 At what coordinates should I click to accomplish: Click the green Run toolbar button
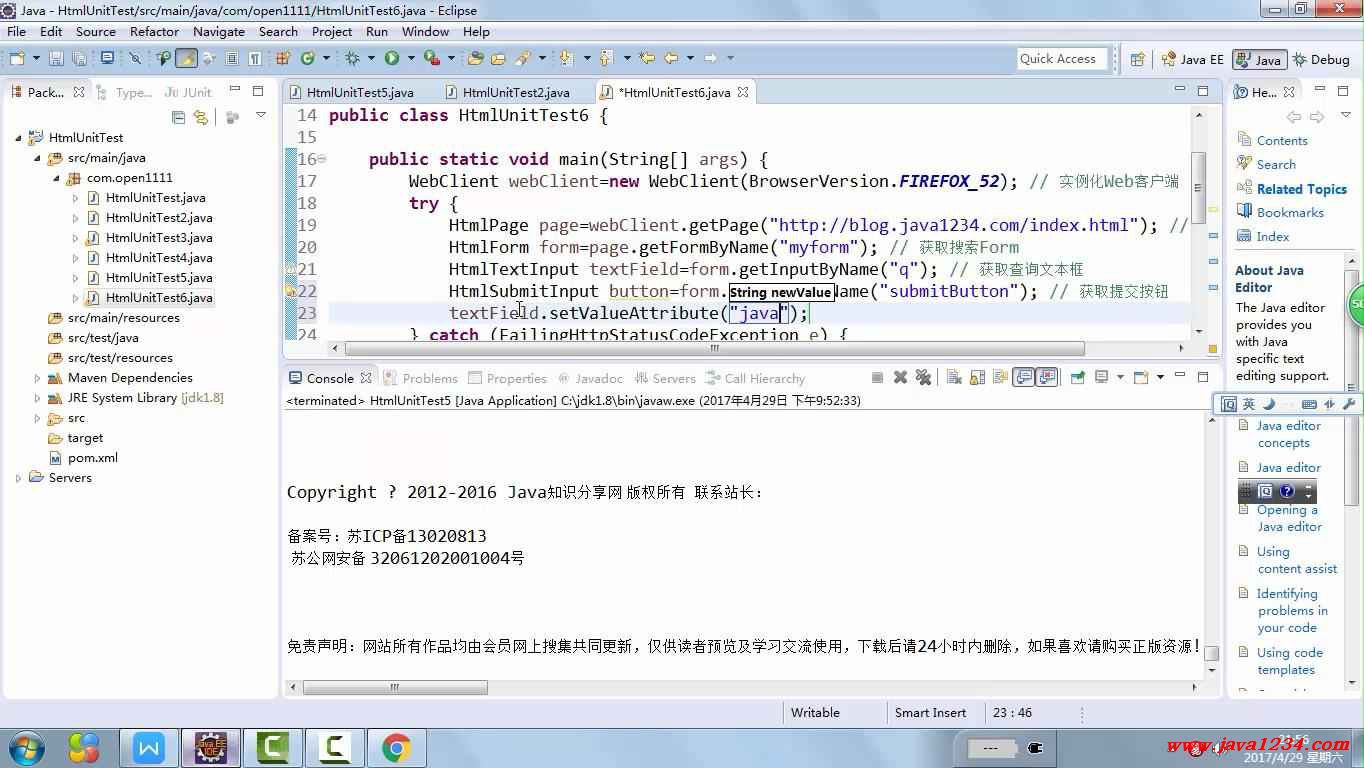(392, 59)
